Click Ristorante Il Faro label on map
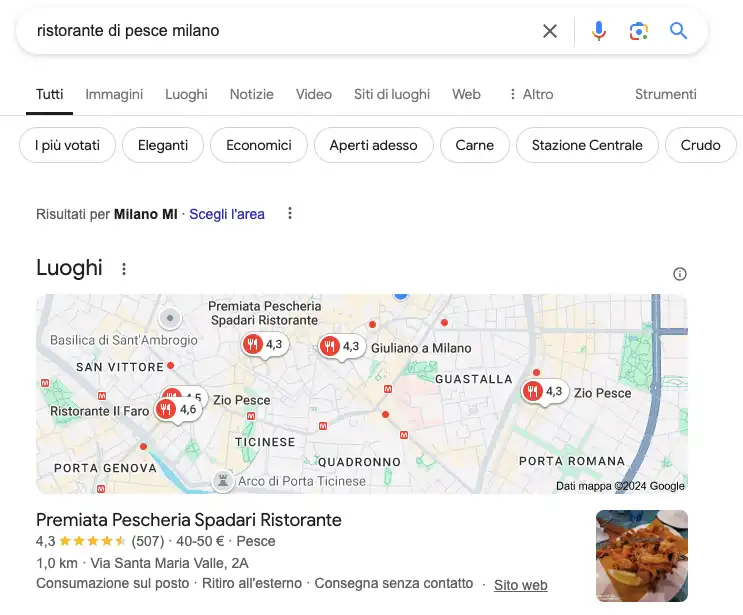743x615 pixels. tap(100, 411)
